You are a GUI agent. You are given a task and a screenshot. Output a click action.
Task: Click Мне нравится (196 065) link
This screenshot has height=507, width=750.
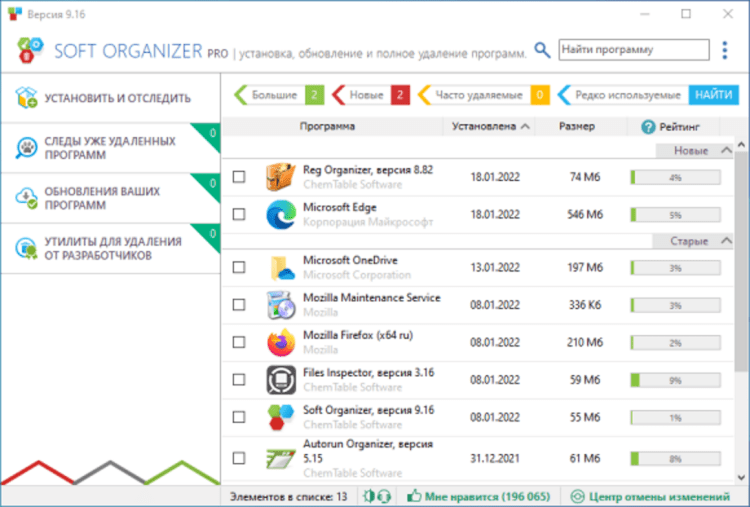pyautogui.click(x=487, y=496)
